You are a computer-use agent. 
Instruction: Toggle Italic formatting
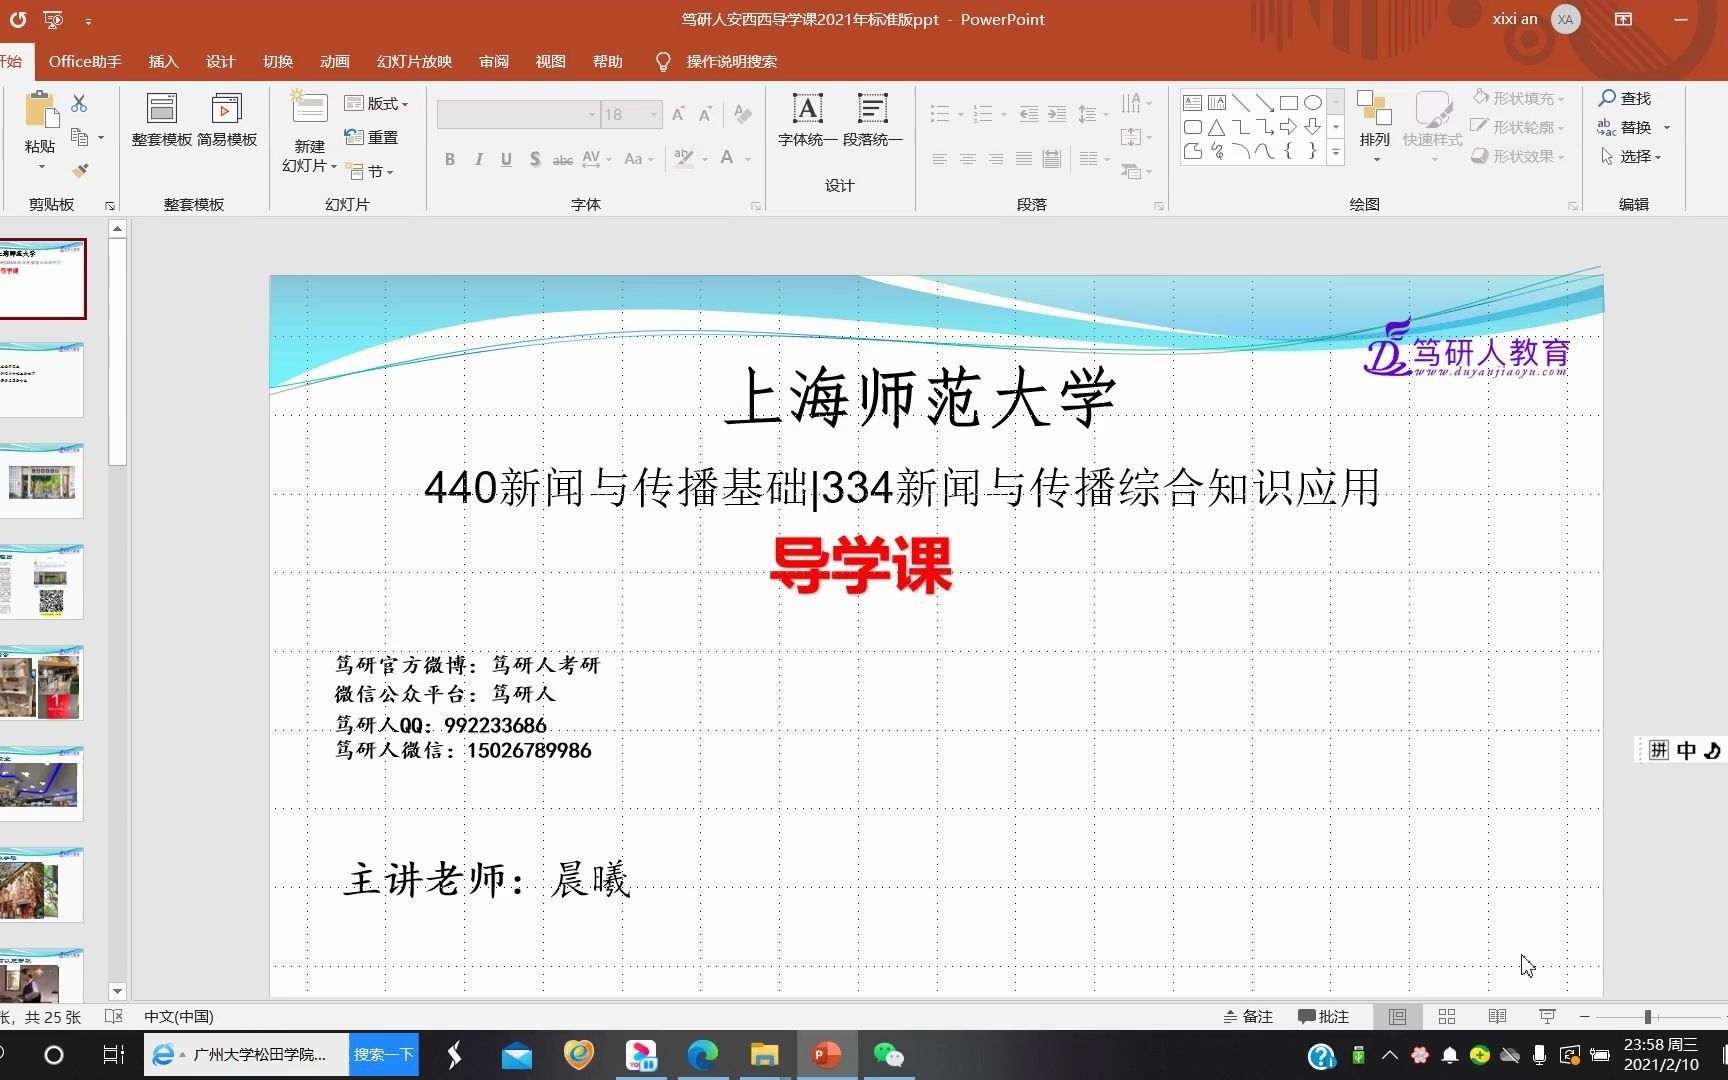tap(478, 159)
